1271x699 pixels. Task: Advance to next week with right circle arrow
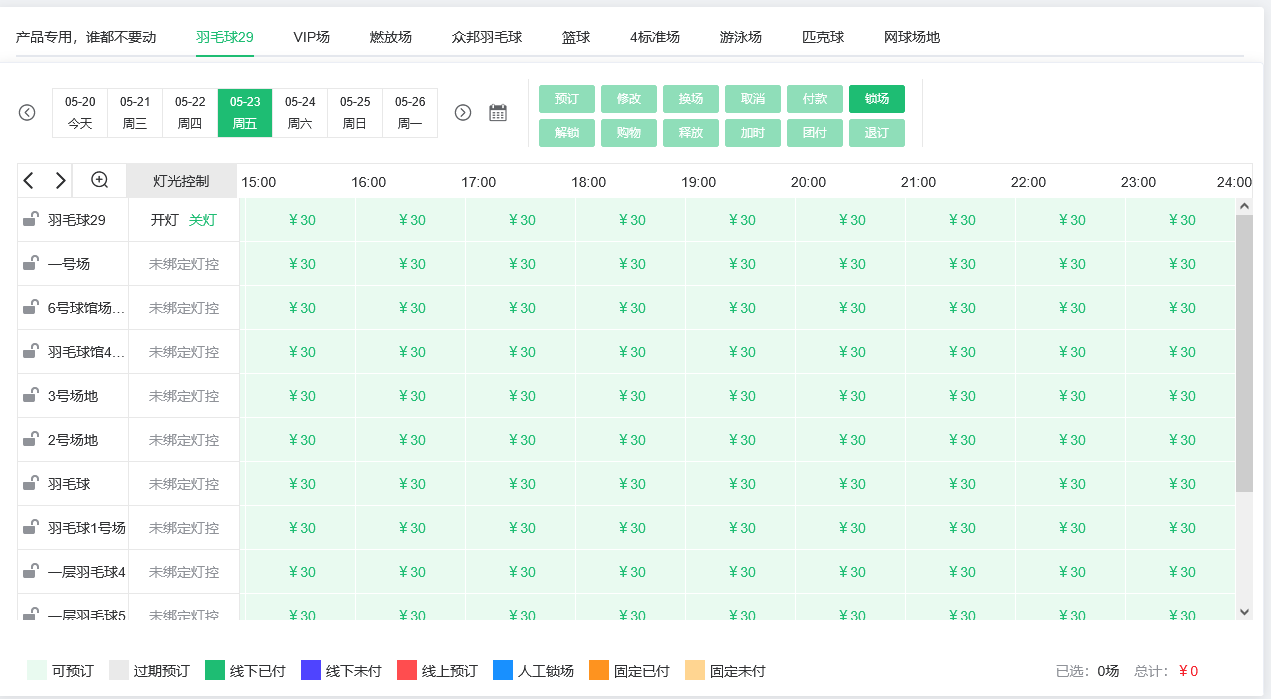coord(463,113)
